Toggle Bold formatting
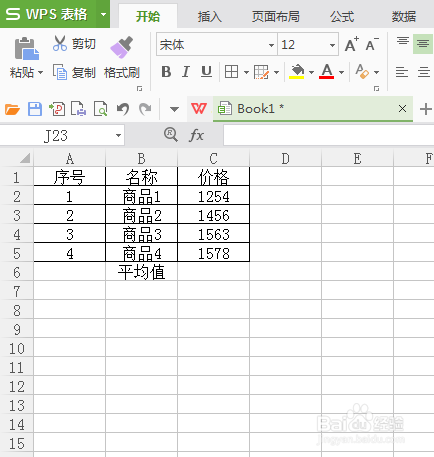This screenshot has height=457, width=434. [x=166, y=72]
